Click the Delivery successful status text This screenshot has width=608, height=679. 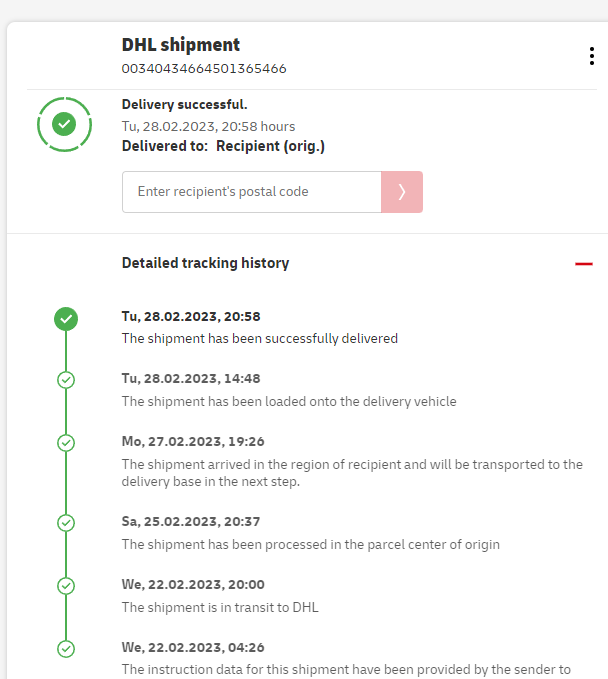click(184, 104)
